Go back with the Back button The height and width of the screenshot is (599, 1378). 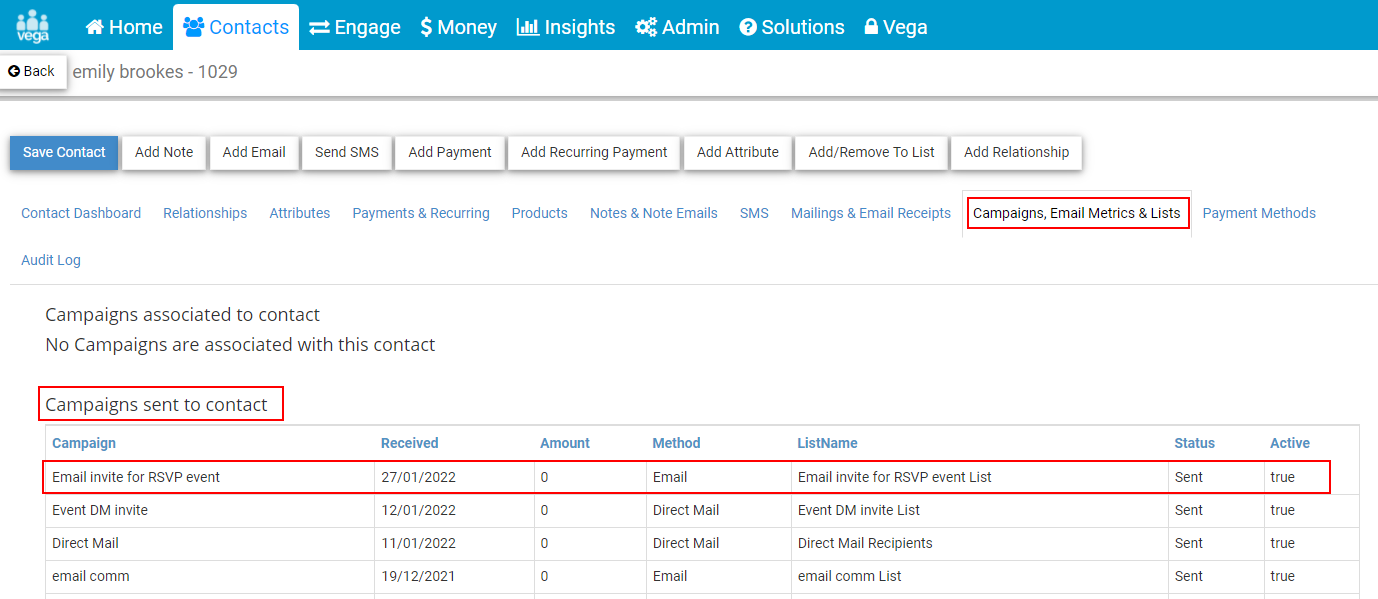[x=32, y=71]
